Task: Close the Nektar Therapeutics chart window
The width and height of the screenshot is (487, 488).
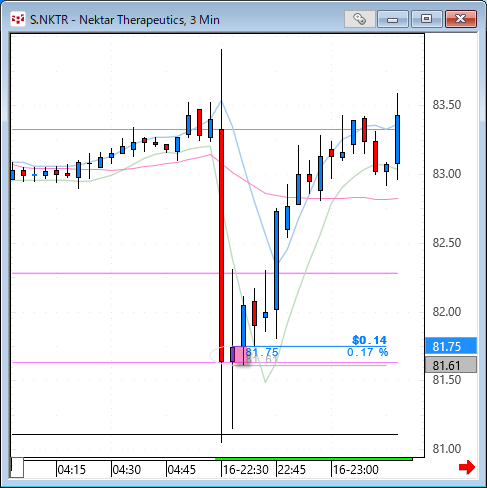Action: (x=461, y=19)
